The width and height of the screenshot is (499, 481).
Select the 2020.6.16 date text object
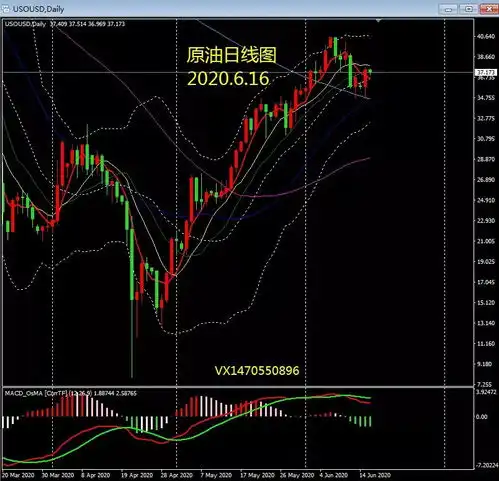228,79
